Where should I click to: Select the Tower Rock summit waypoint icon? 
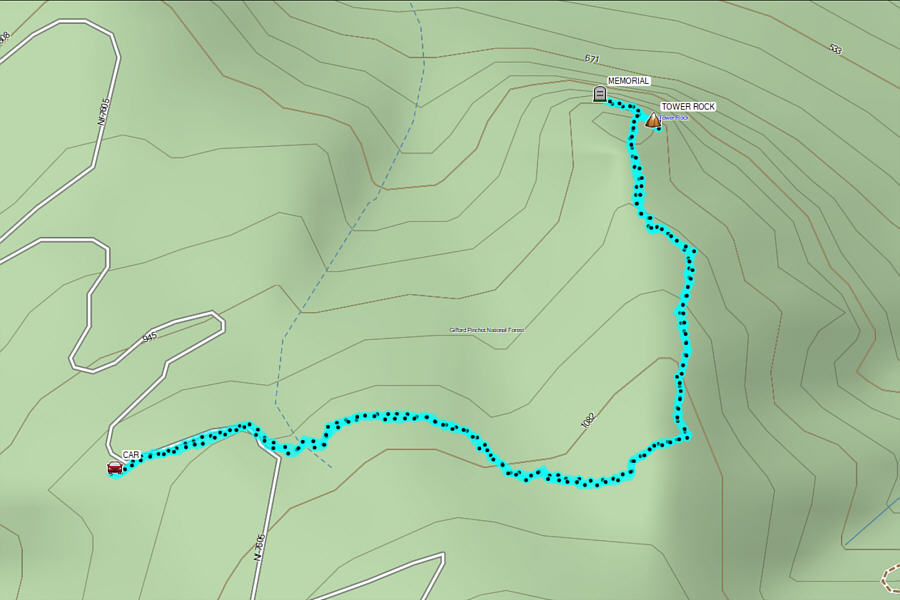pyautogui.click(x=653, y=119)
